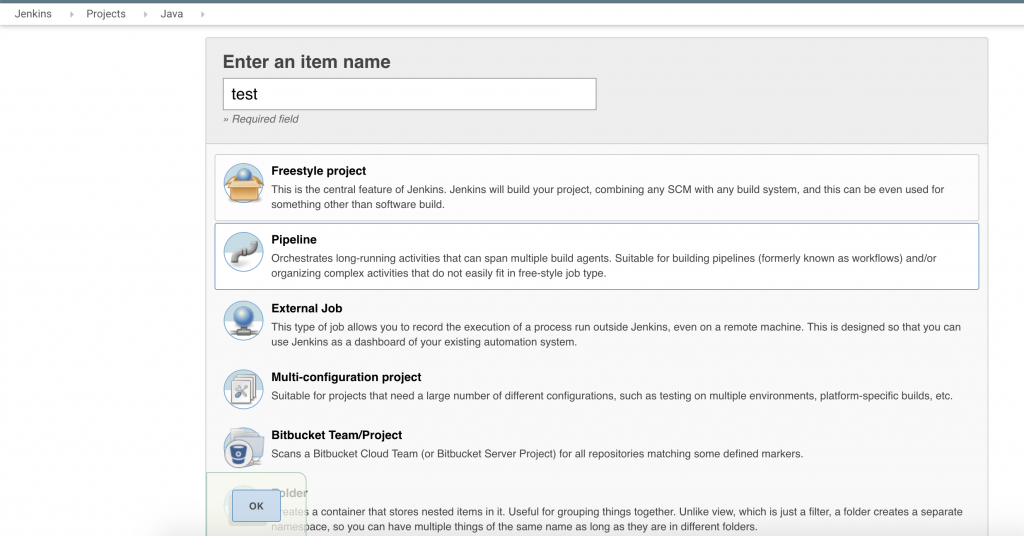Open the dropdown arrow after Java breadcrumb
Screen dimensions: 1024x536
click(x=202, y=14)
